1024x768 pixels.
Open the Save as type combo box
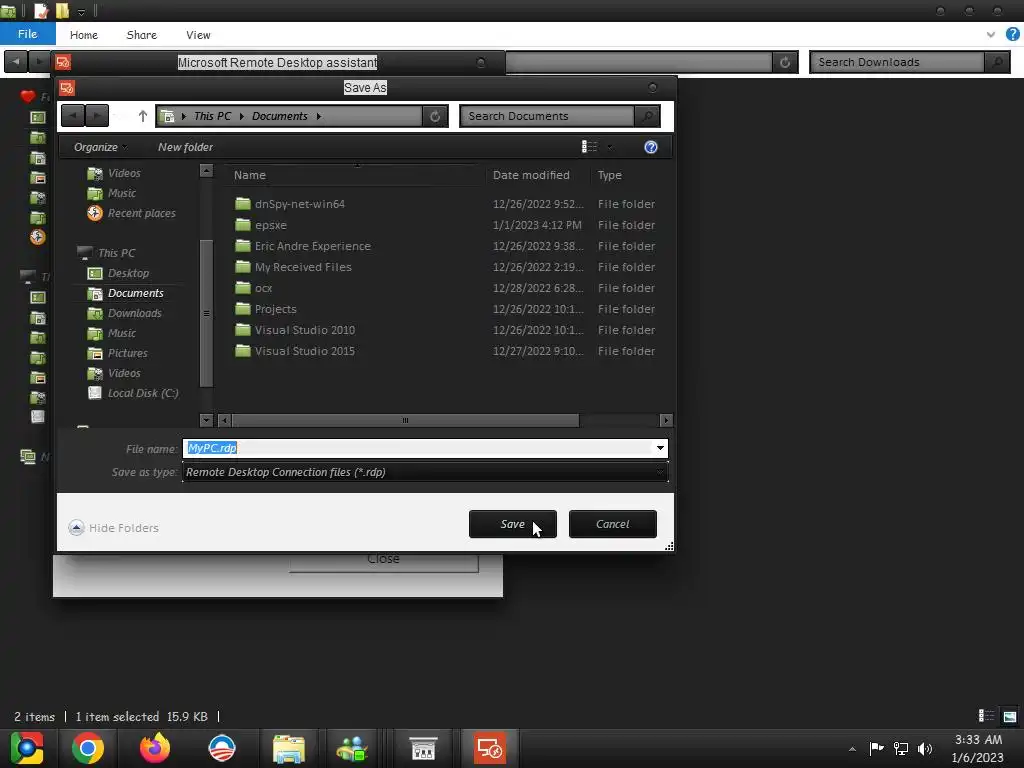click(x=425, y=472)
